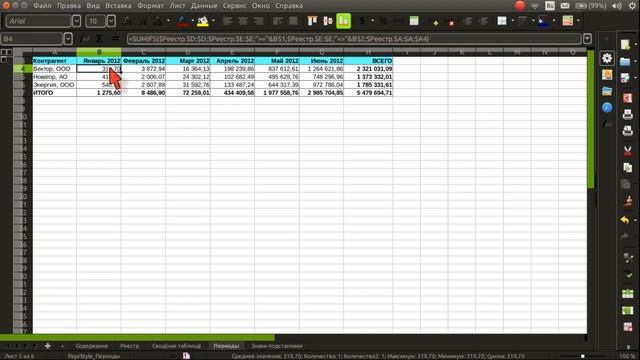This screenshot has width=640, height=360.
Task: Click the merge cells icon
Action: [293, 21]
